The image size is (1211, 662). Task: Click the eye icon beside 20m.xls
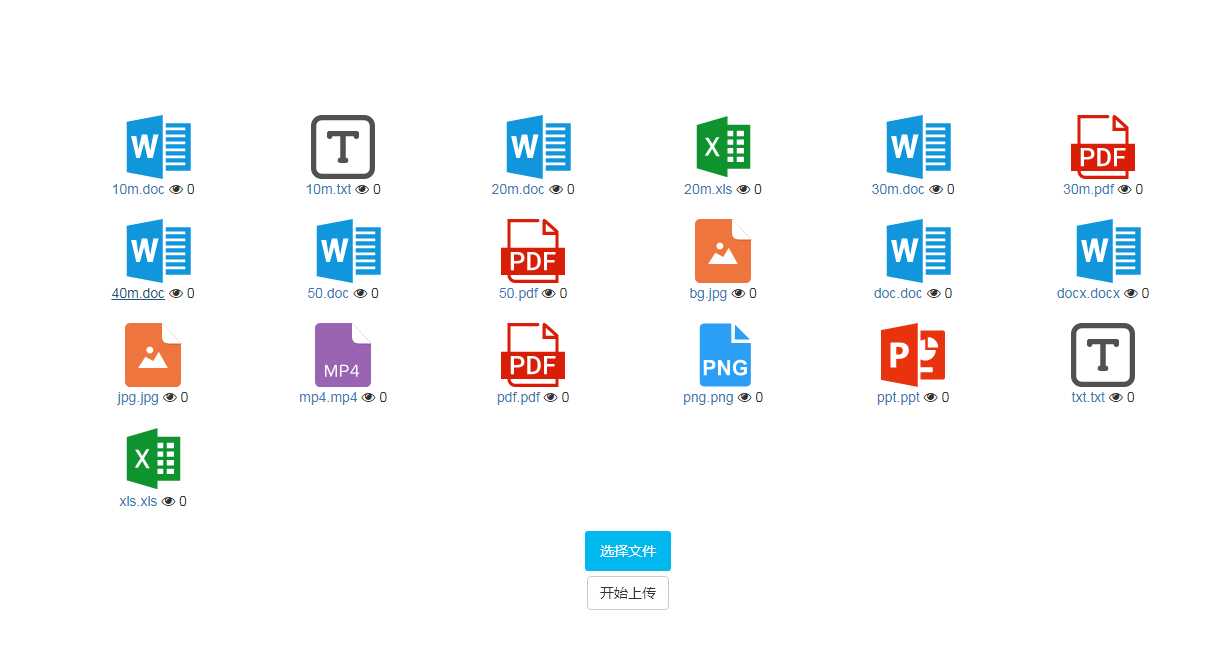tap(743, 189)
